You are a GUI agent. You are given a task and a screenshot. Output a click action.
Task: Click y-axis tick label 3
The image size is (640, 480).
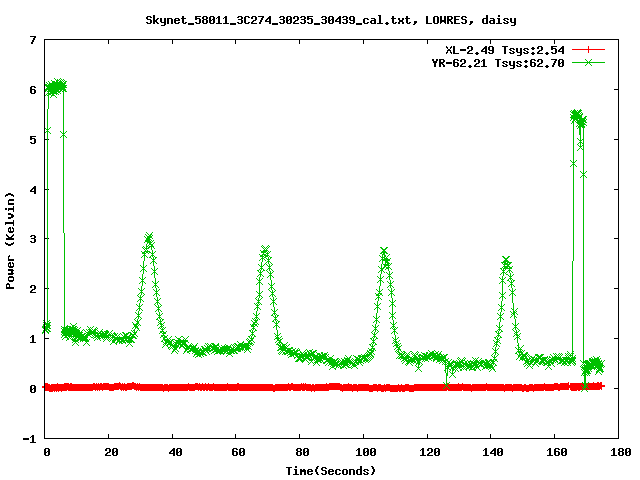(33, 239)
